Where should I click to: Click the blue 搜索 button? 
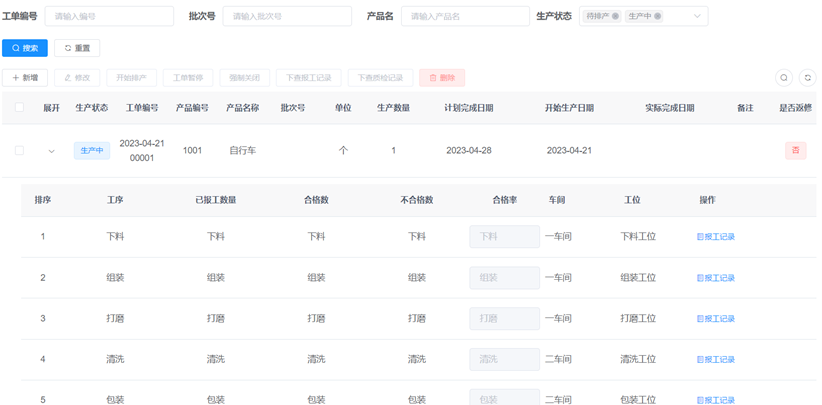coord(25,48)
